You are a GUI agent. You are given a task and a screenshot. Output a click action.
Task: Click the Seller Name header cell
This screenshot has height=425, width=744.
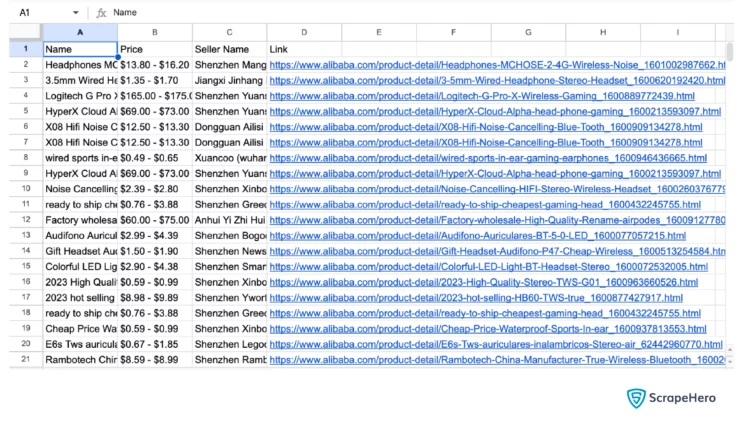click(230, 49)
